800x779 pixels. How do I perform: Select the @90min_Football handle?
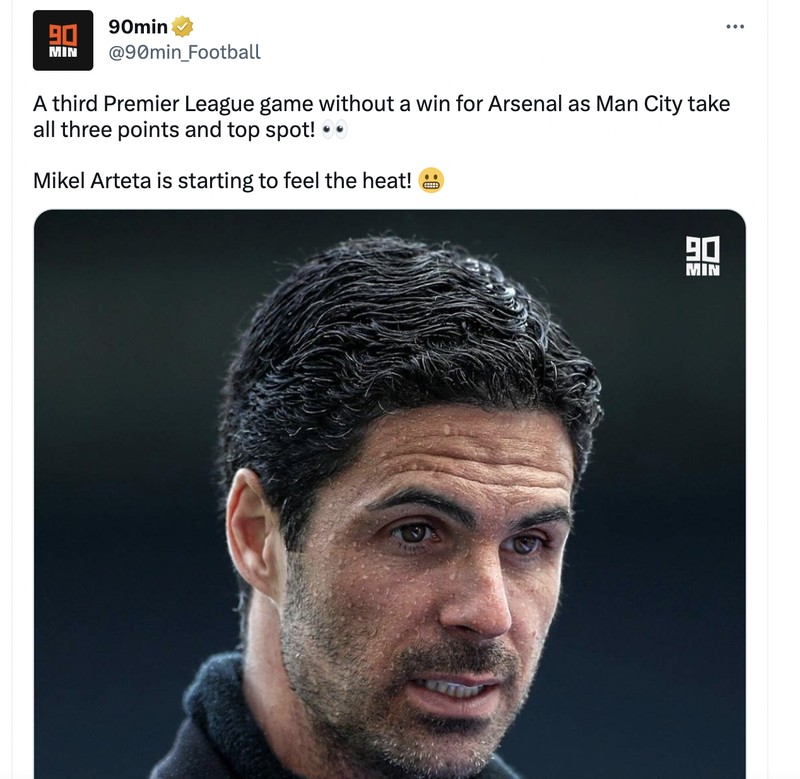click(x=185, y=49)
